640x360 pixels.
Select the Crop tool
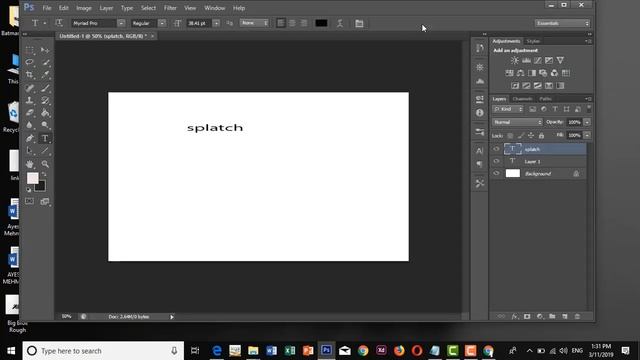click(x=29, y=75)
